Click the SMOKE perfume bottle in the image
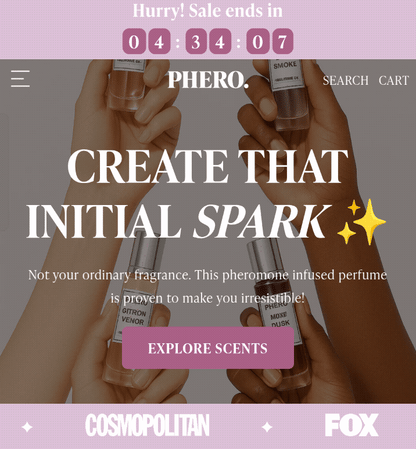 tap(289, 95)
